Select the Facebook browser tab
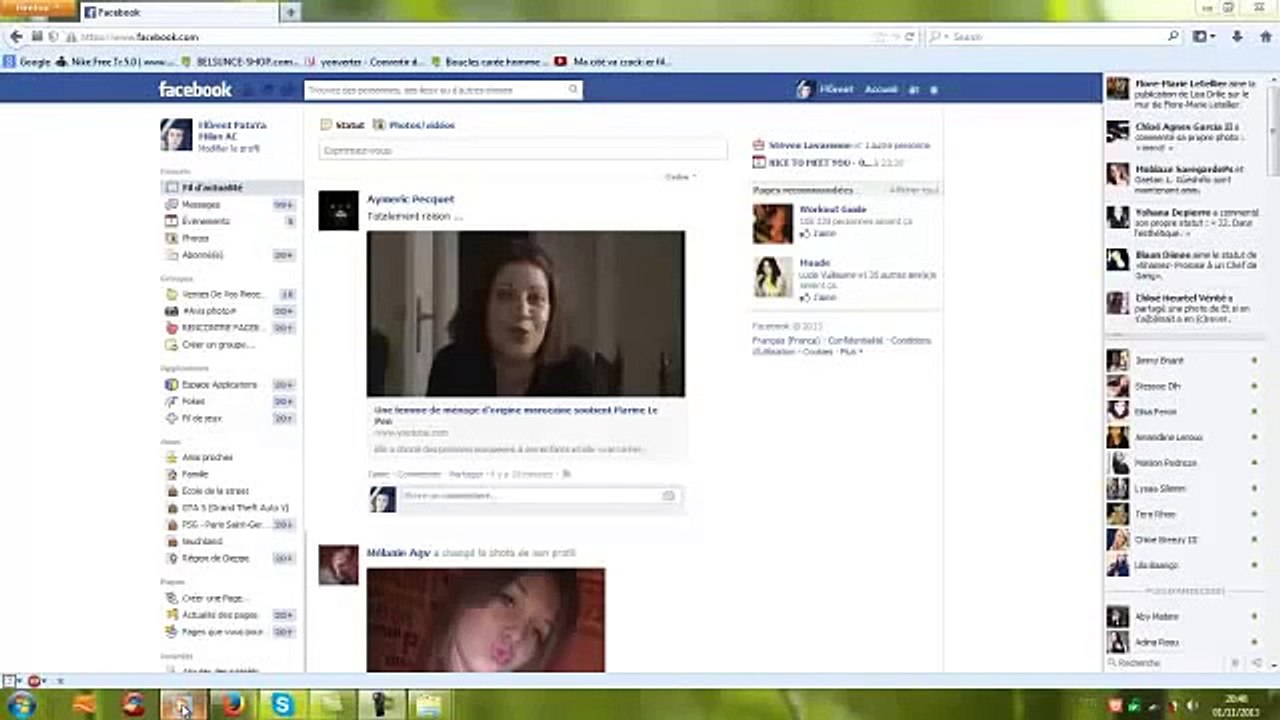1280x720 pixels. pos(178,12)
